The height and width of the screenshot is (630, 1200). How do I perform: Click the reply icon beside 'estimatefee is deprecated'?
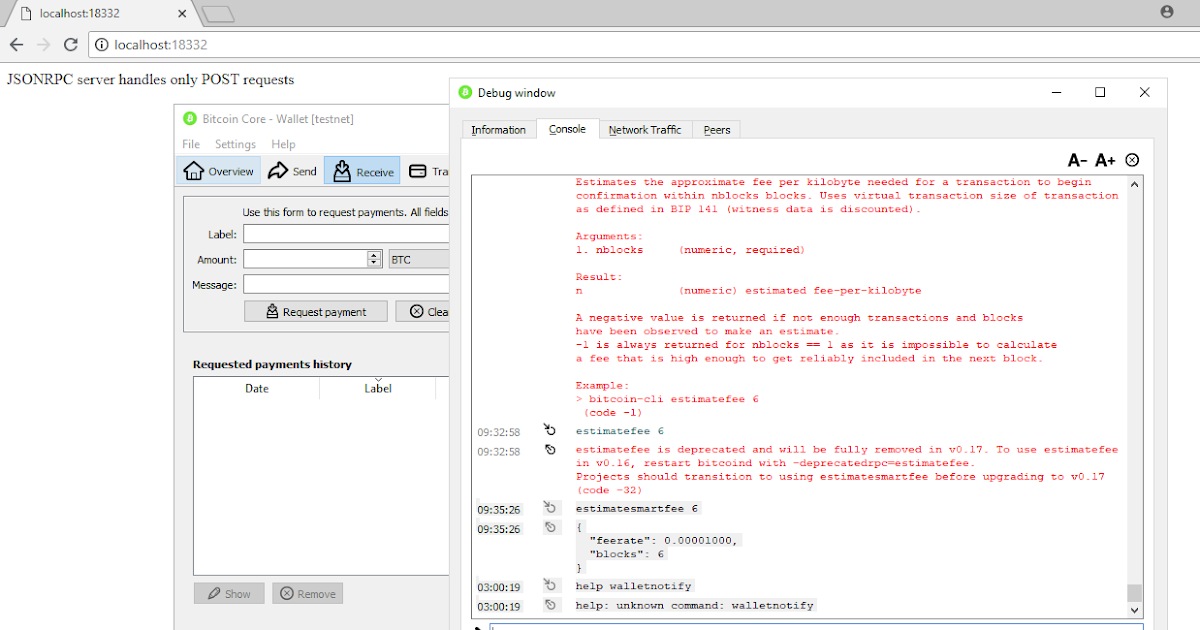(550, 450)
